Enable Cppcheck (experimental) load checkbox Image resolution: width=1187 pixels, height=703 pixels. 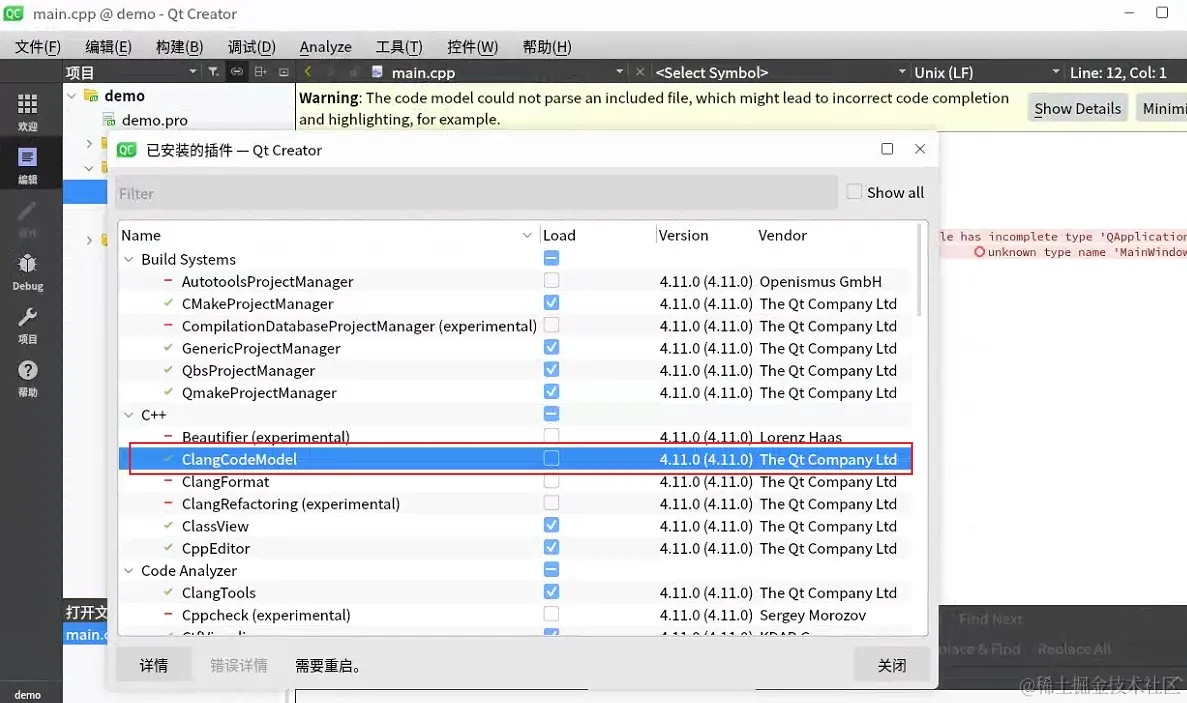(x=551, y=614)
